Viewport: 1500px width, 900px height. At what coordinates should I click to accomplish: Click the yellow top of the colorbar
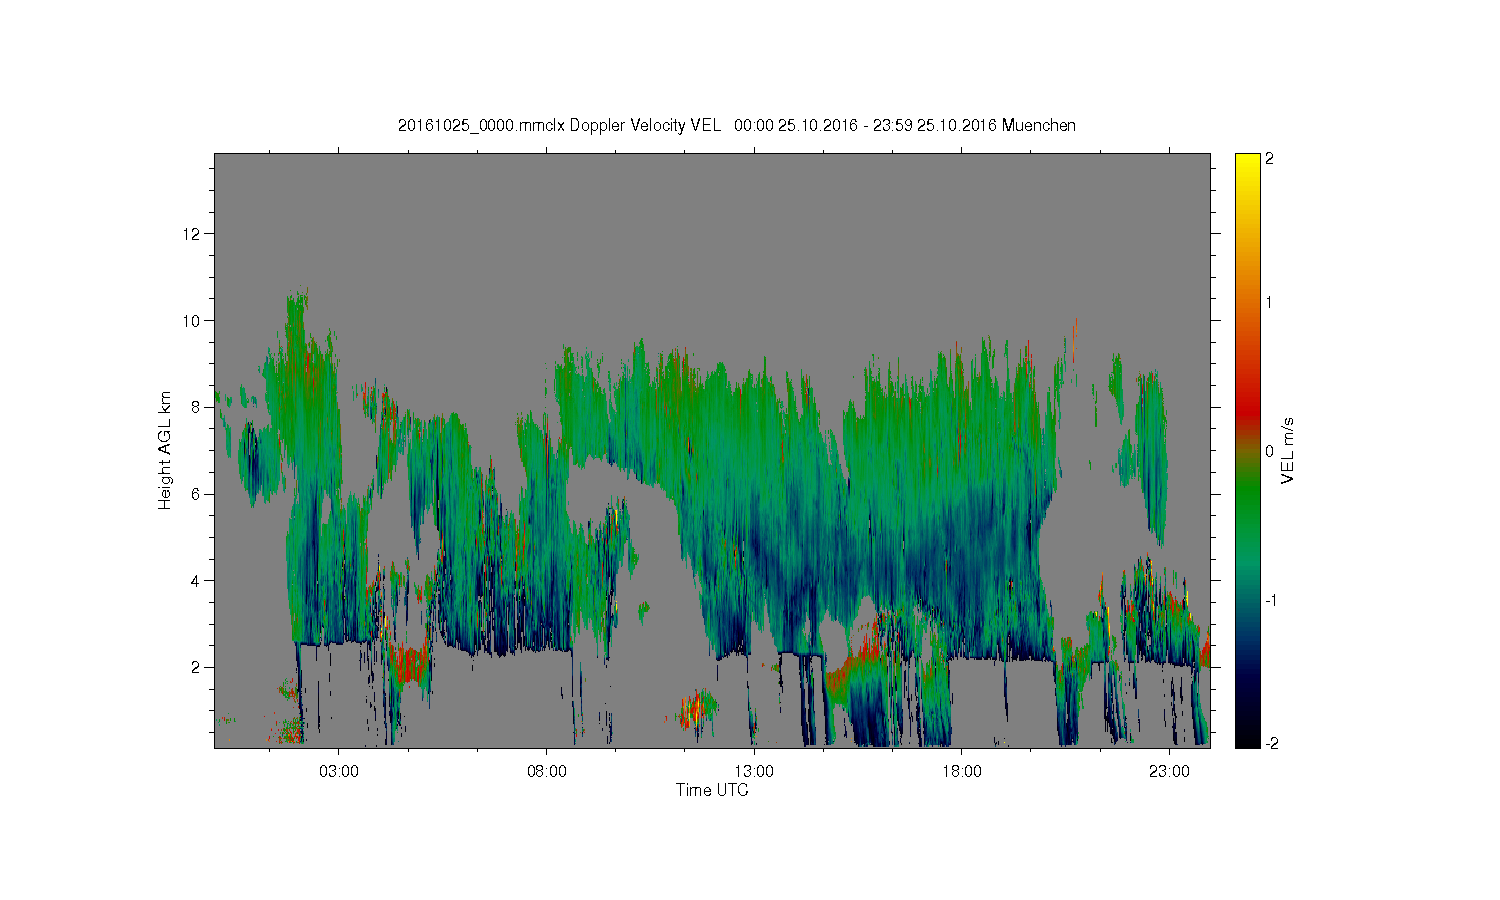click(x=1246, y=160)
